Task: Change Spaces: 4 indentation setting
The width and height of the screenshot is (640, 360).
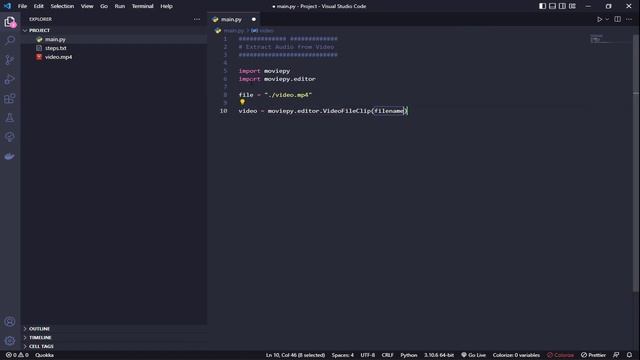Action: tap(342, 355)
